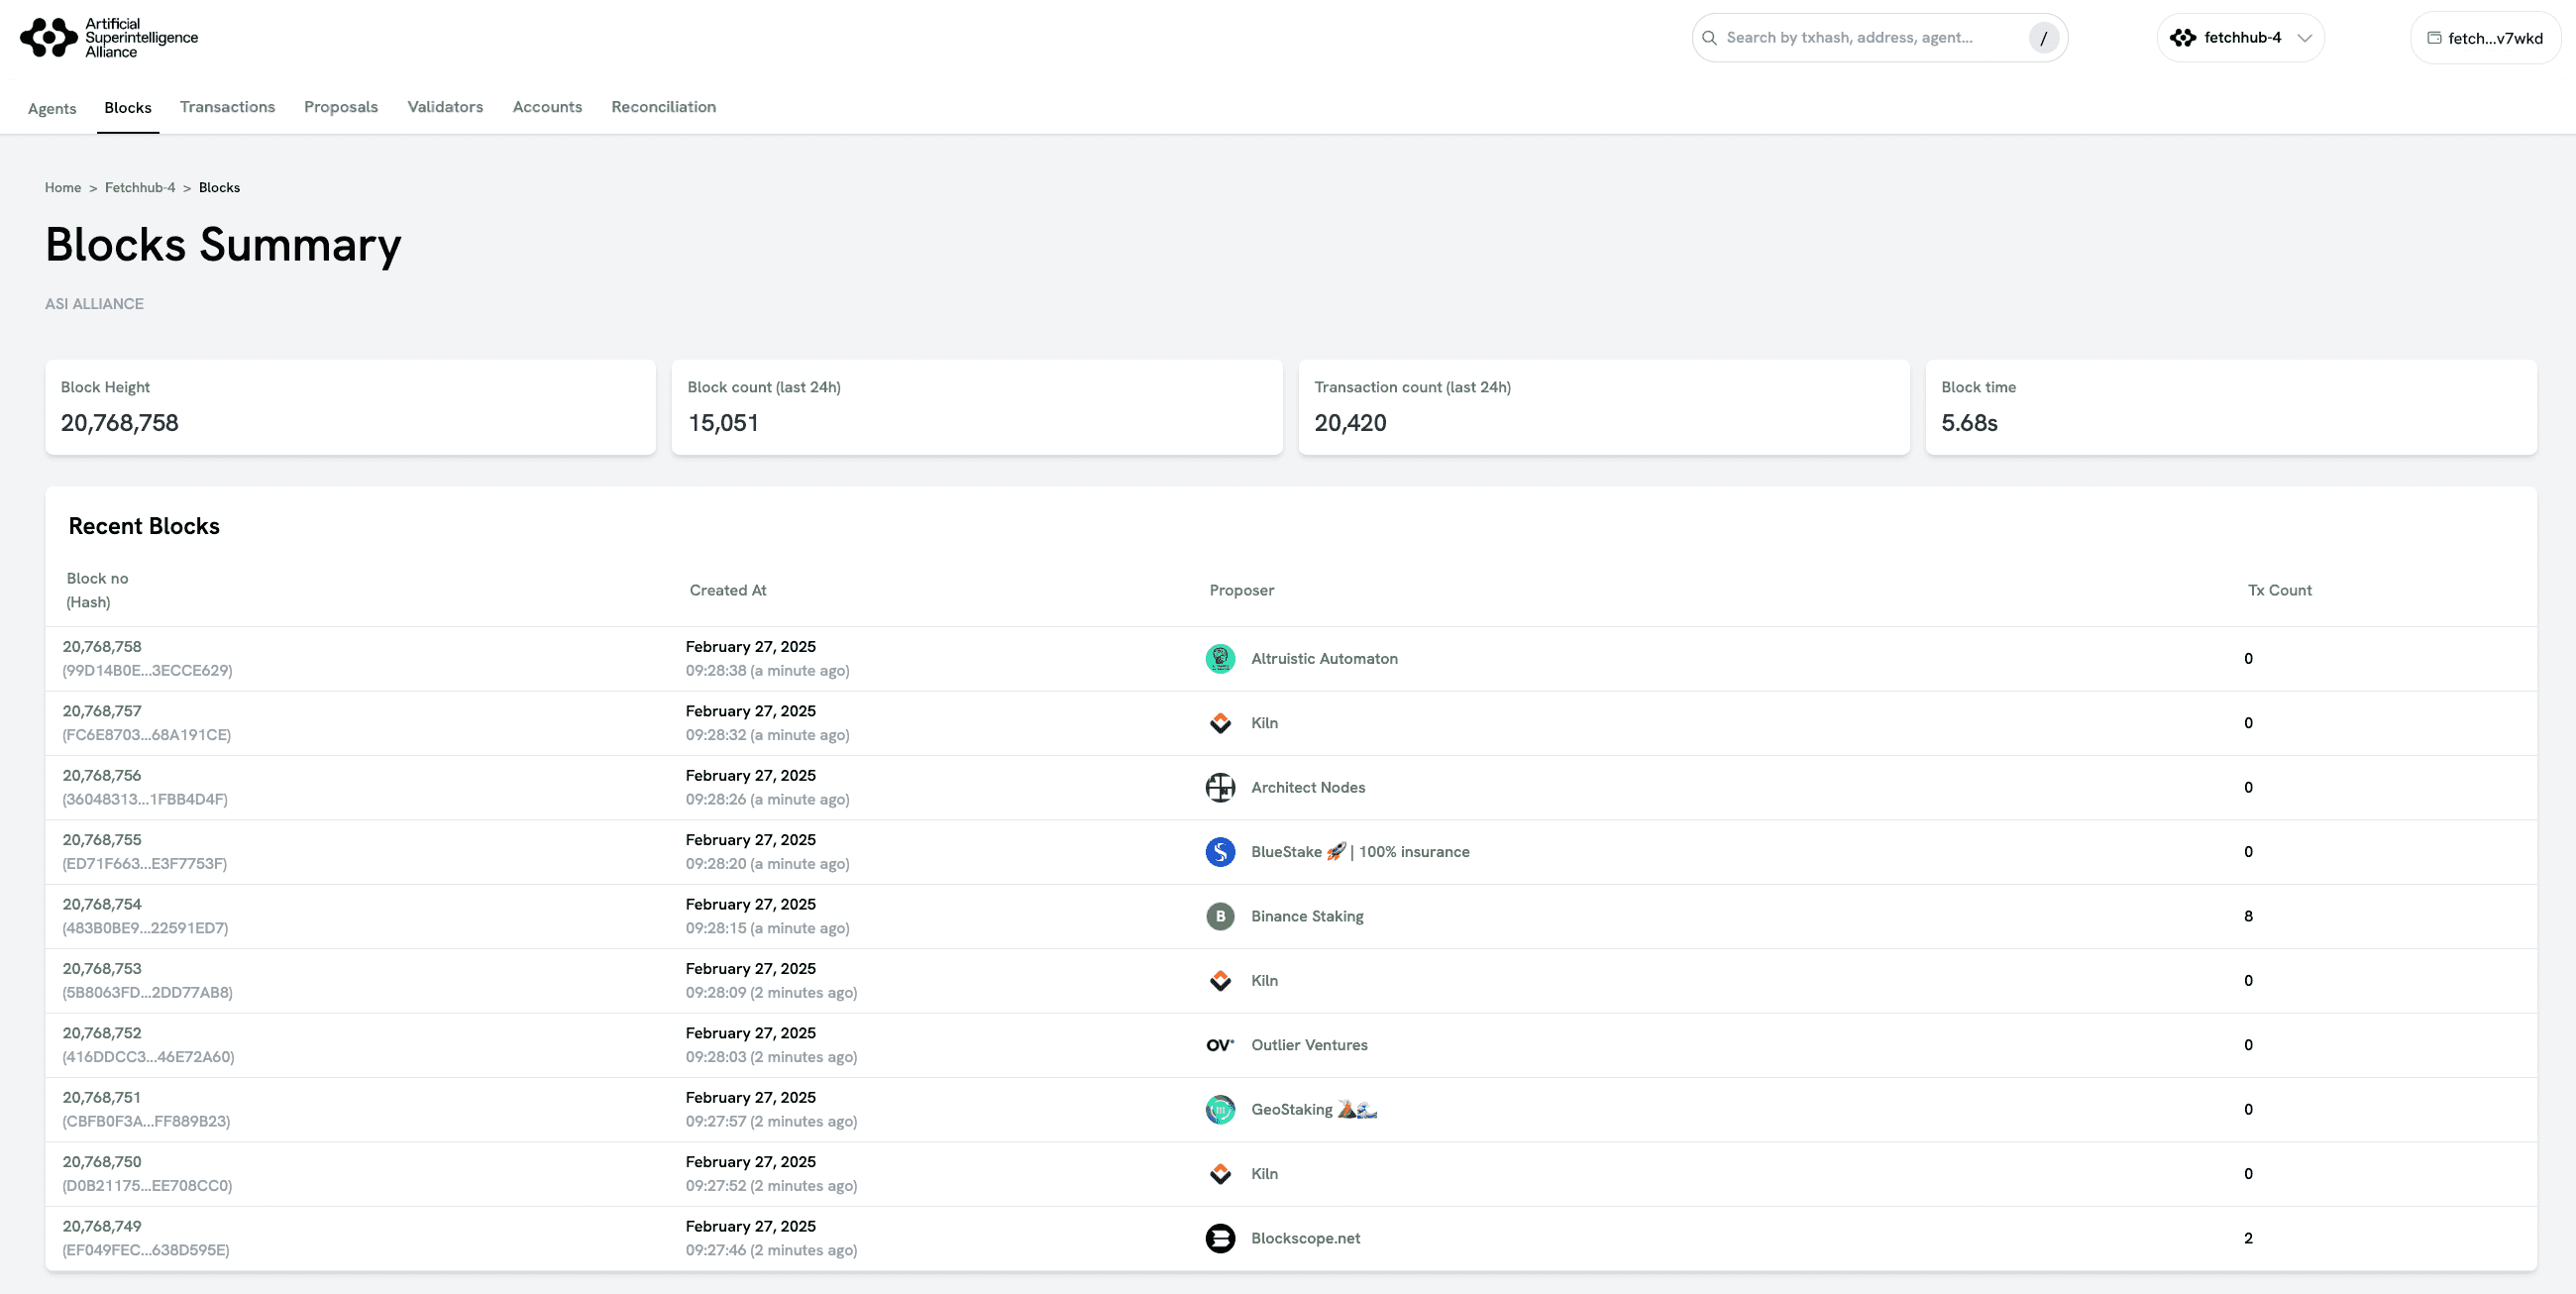Click the slash shortcut key badge
Image resolution: width=2576 pixels, height=1294 pixels.
point(2043,38)
